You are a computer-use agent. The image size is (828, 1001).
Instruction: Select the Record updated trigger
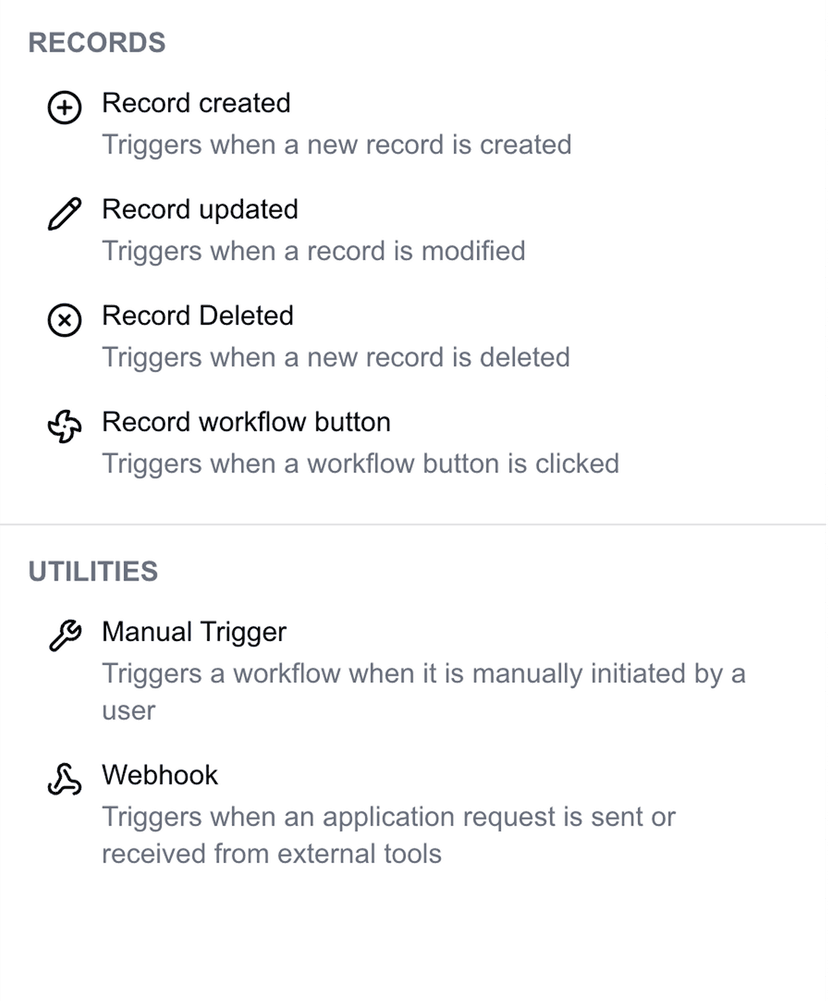coord(199,210)
